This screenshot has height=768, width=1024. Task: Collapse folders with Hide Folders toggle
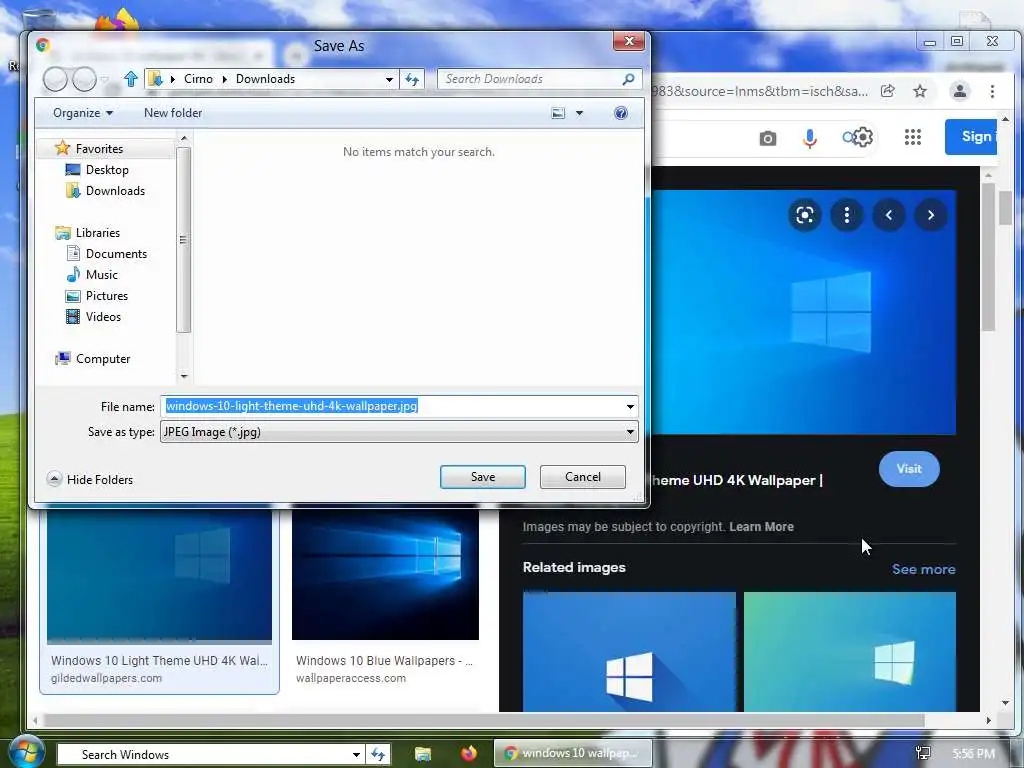pyautogui.click(x=90, y=479)
